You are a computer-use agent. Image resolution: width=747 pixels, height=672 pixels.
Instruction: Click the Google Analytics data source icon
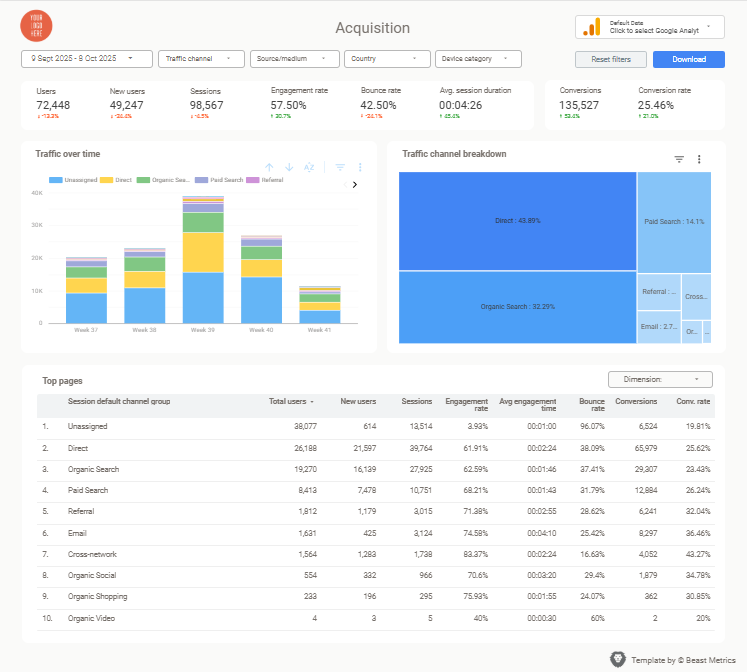(592, 27)
